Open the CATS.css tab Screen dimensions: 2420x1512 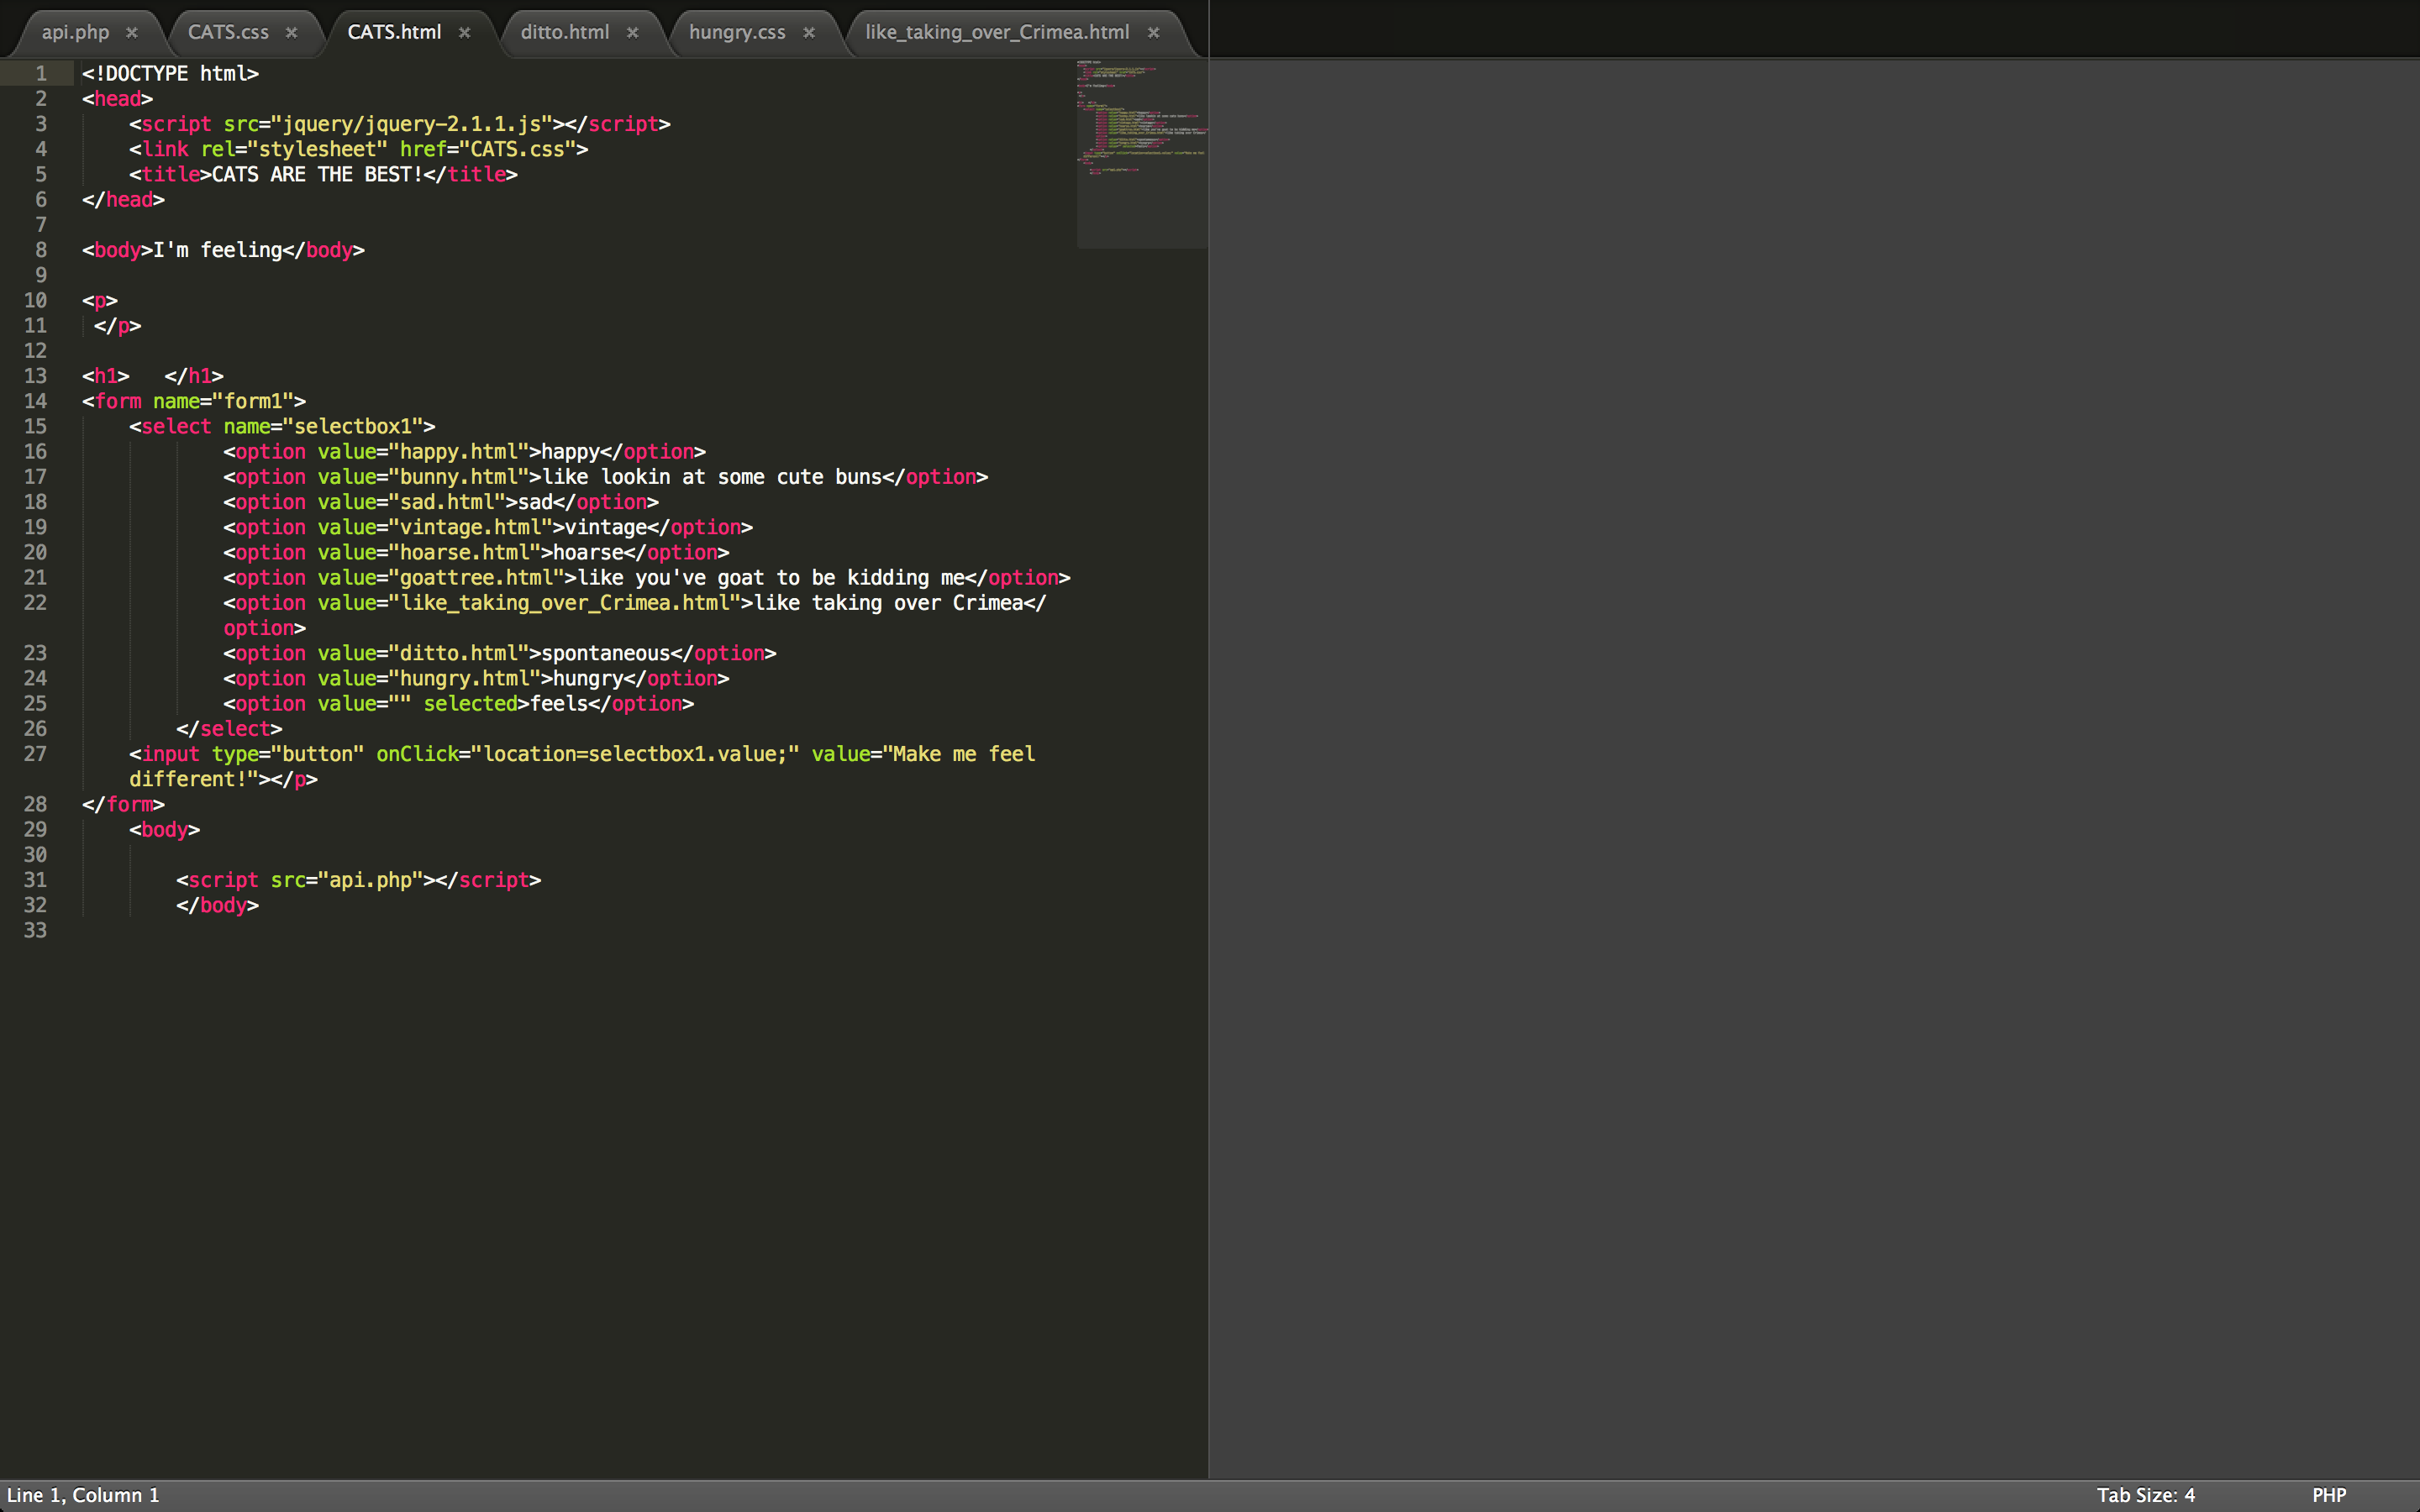(228, 32)
